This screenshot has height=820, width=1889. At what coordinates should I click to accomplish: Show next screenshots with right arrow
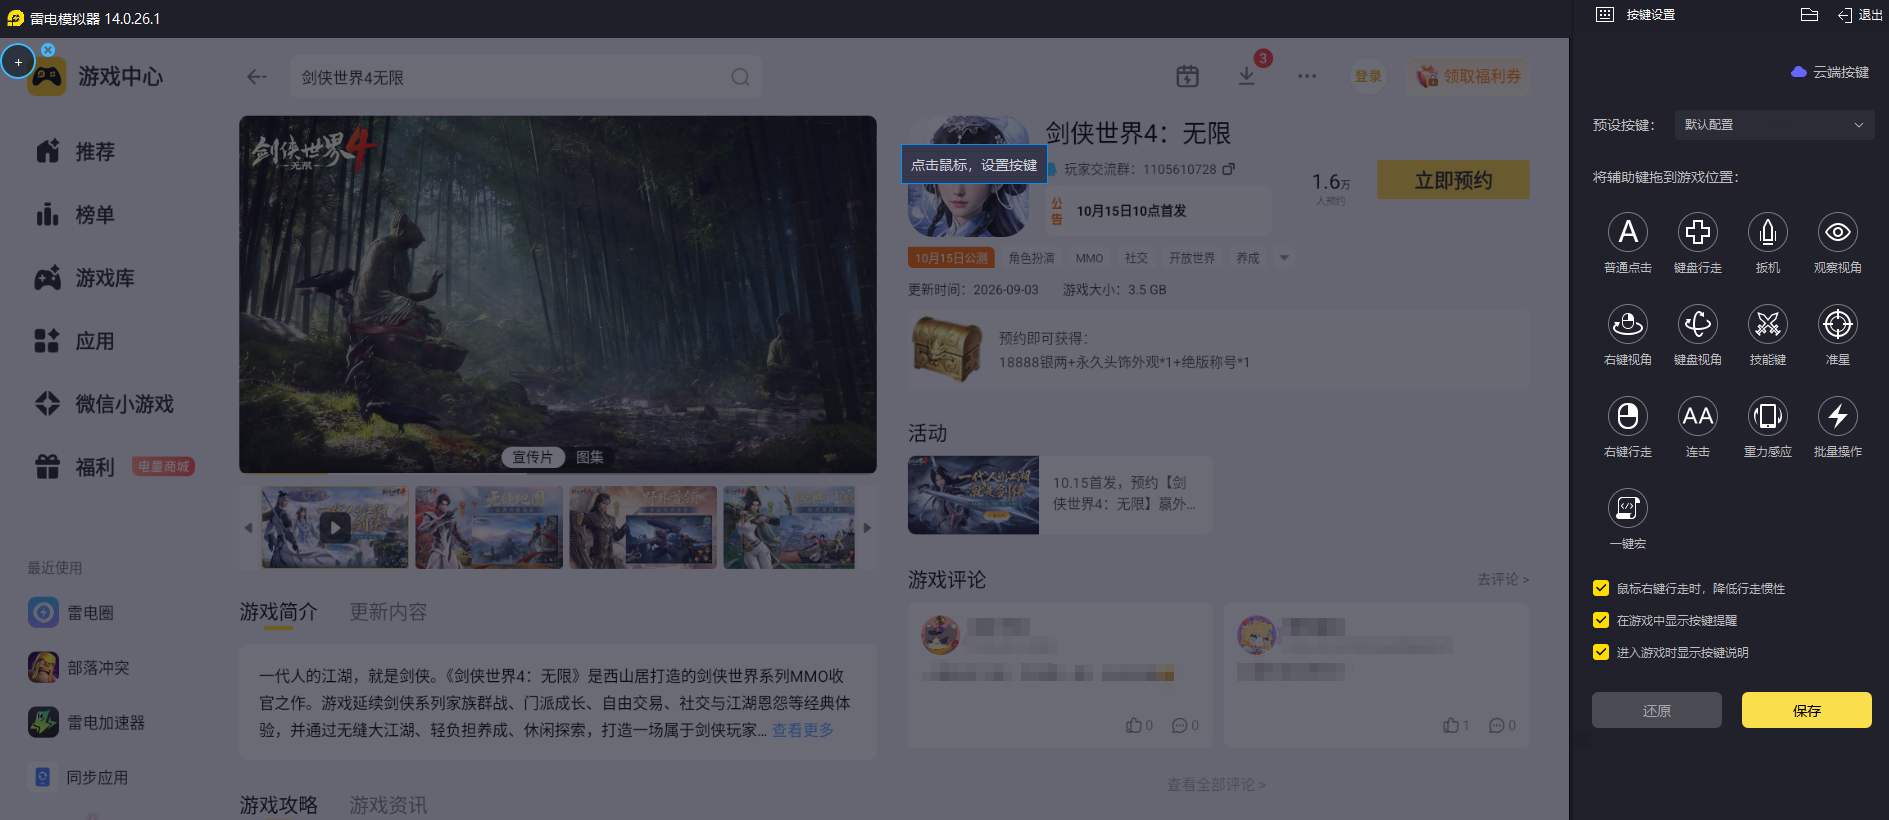(x=867, y=528)
